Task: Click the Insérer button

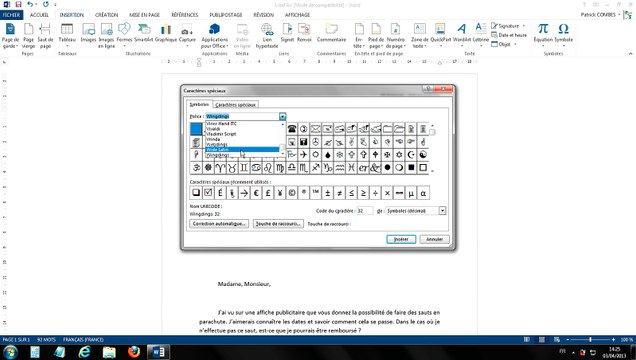Action: 401,239
